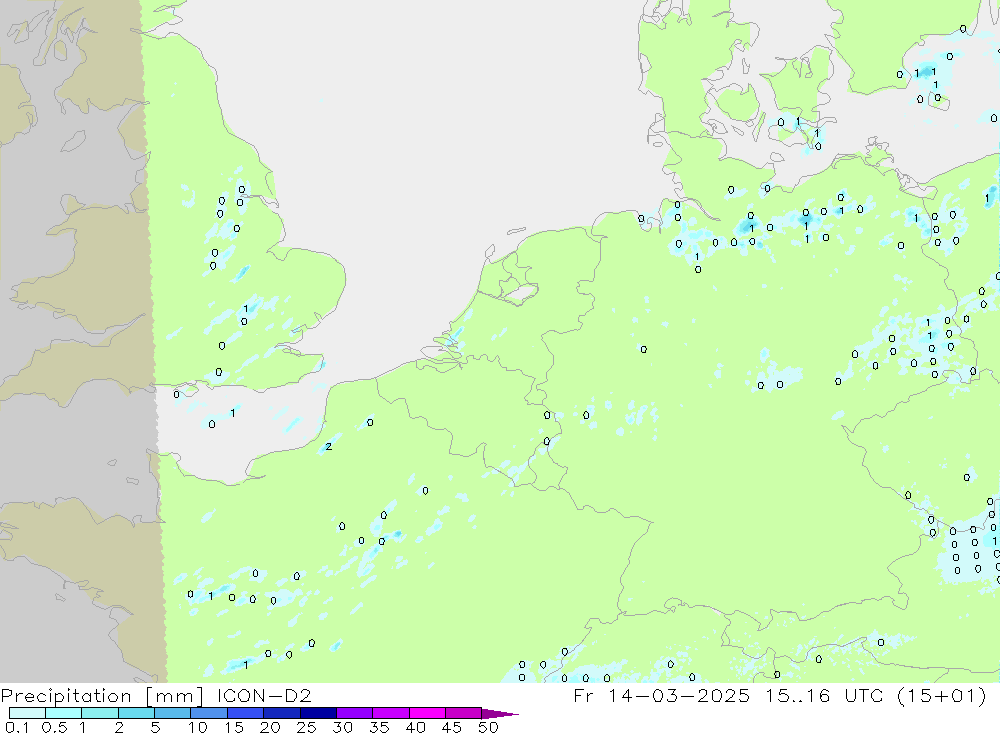Click the "2" precipitation value in northern France

coord(328,447)
